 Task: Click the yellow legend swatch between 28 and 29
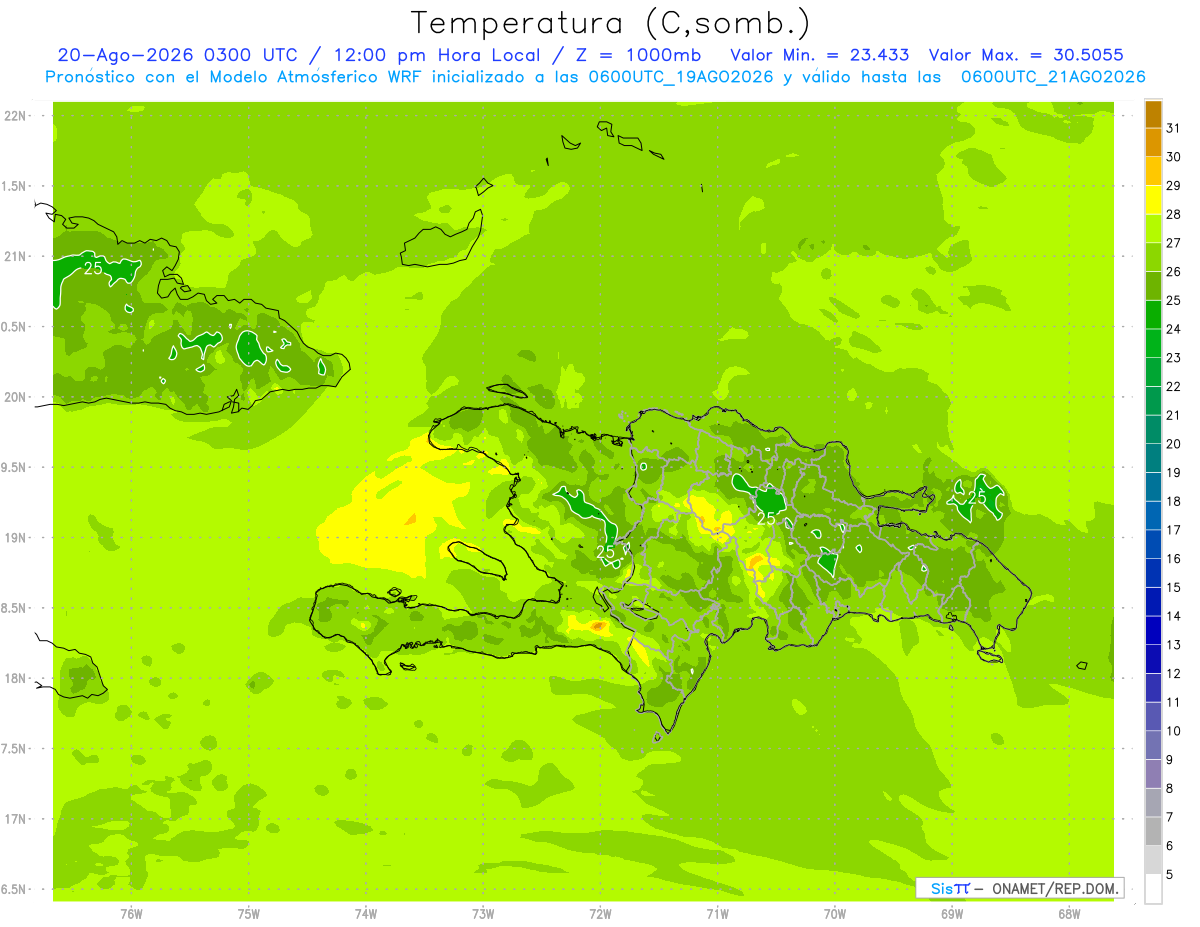point(1153,200)
